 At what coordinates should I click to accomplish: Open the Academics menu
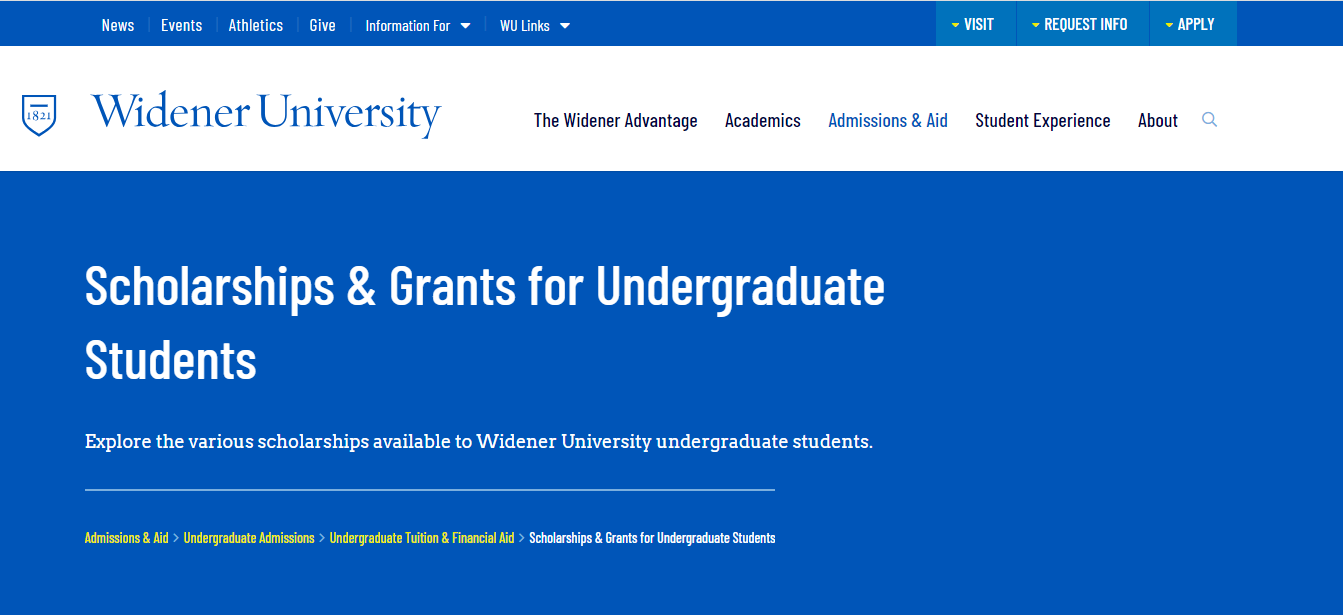pyautogui.click(x=763, y=120)
